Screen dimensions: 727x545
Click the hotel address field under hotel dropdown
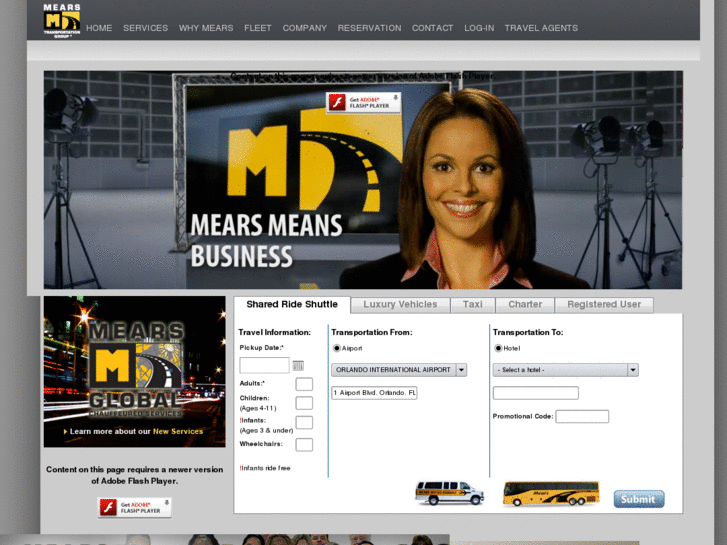coord(536,393)
